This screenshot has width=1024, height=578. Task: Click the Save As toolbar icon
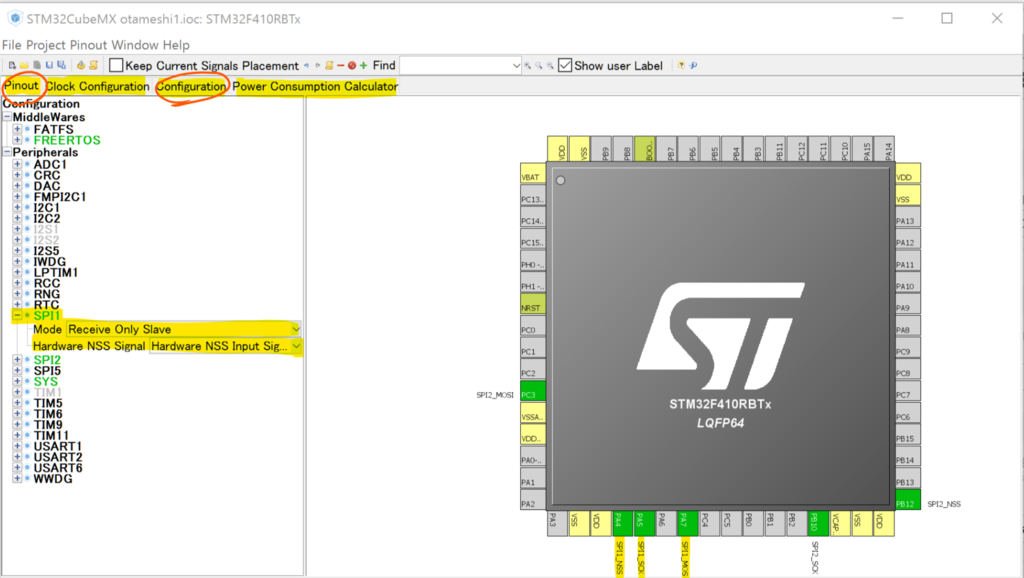(x=61, y=65)
